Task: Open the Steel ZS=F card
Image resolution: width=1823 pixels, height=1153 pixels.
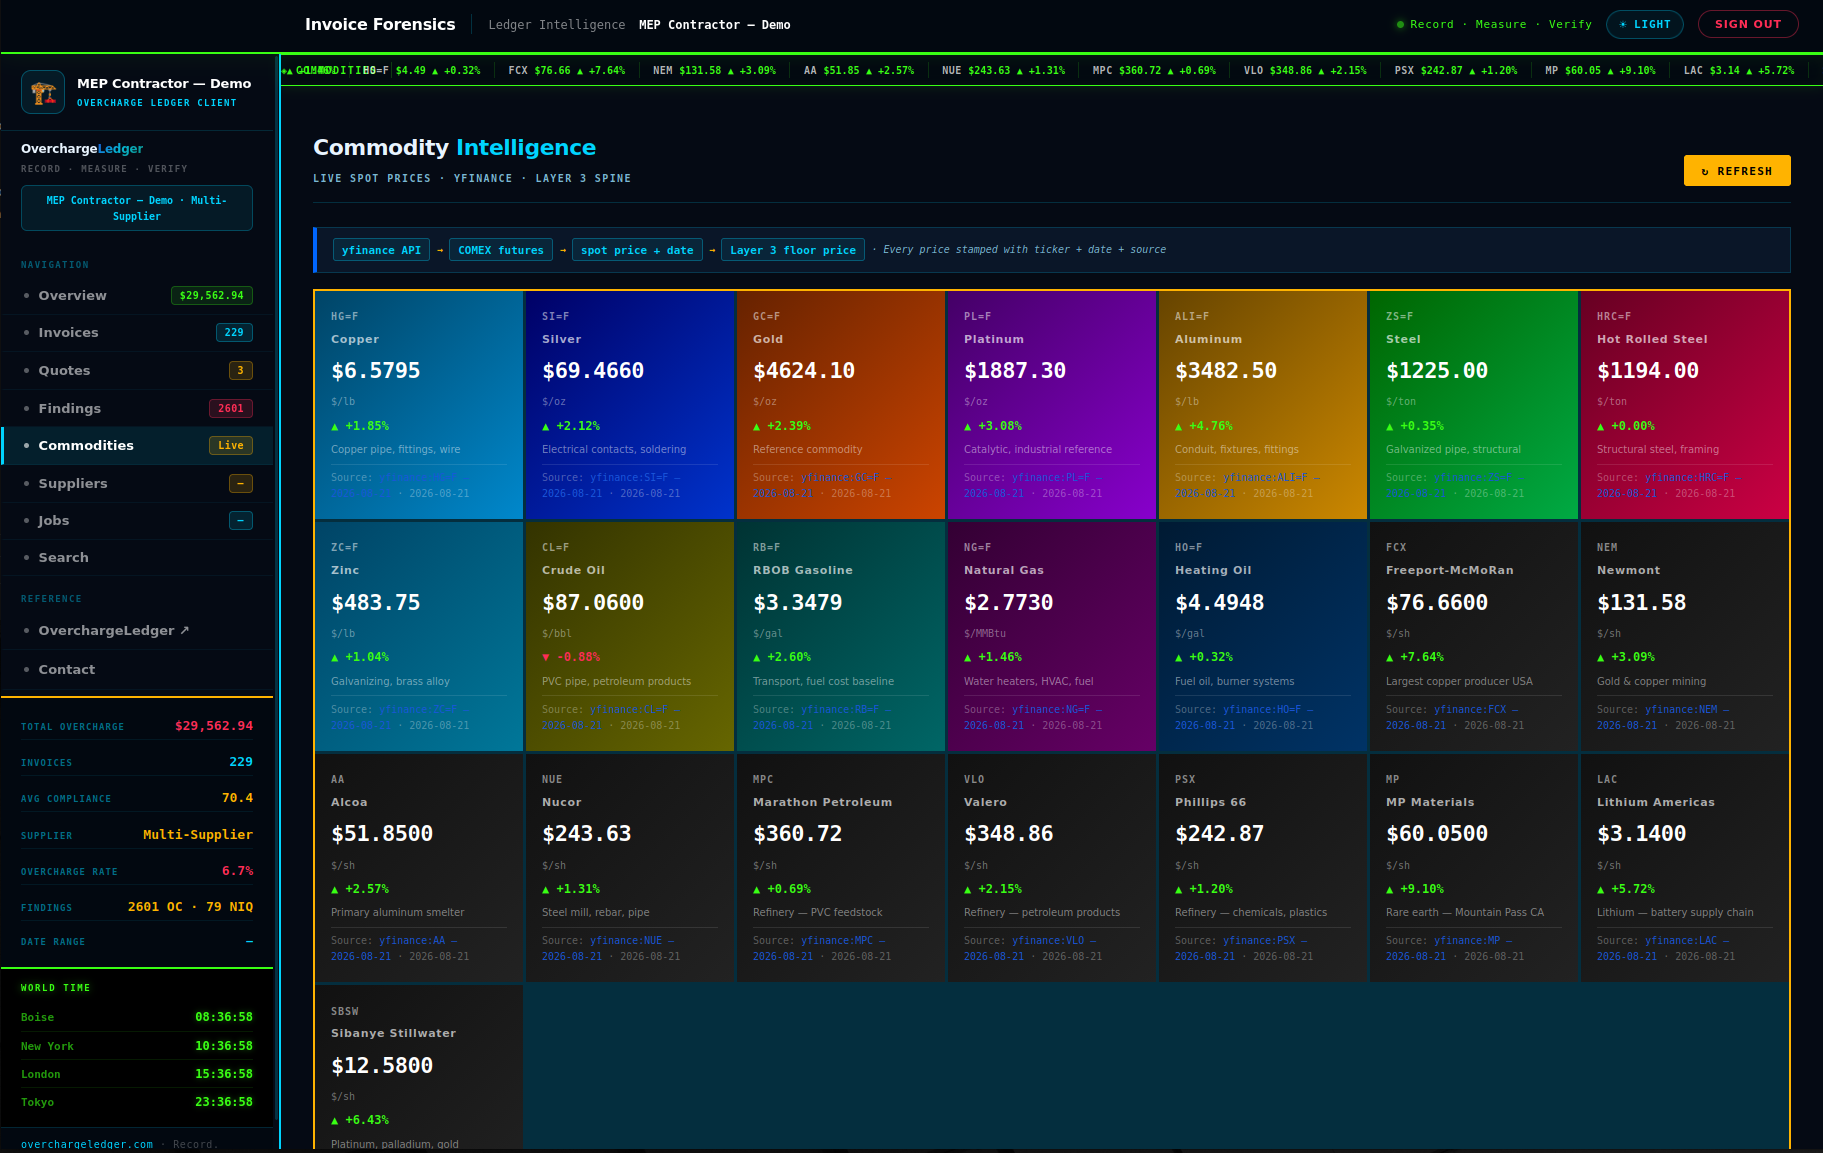Action: tap(1474, 405)
